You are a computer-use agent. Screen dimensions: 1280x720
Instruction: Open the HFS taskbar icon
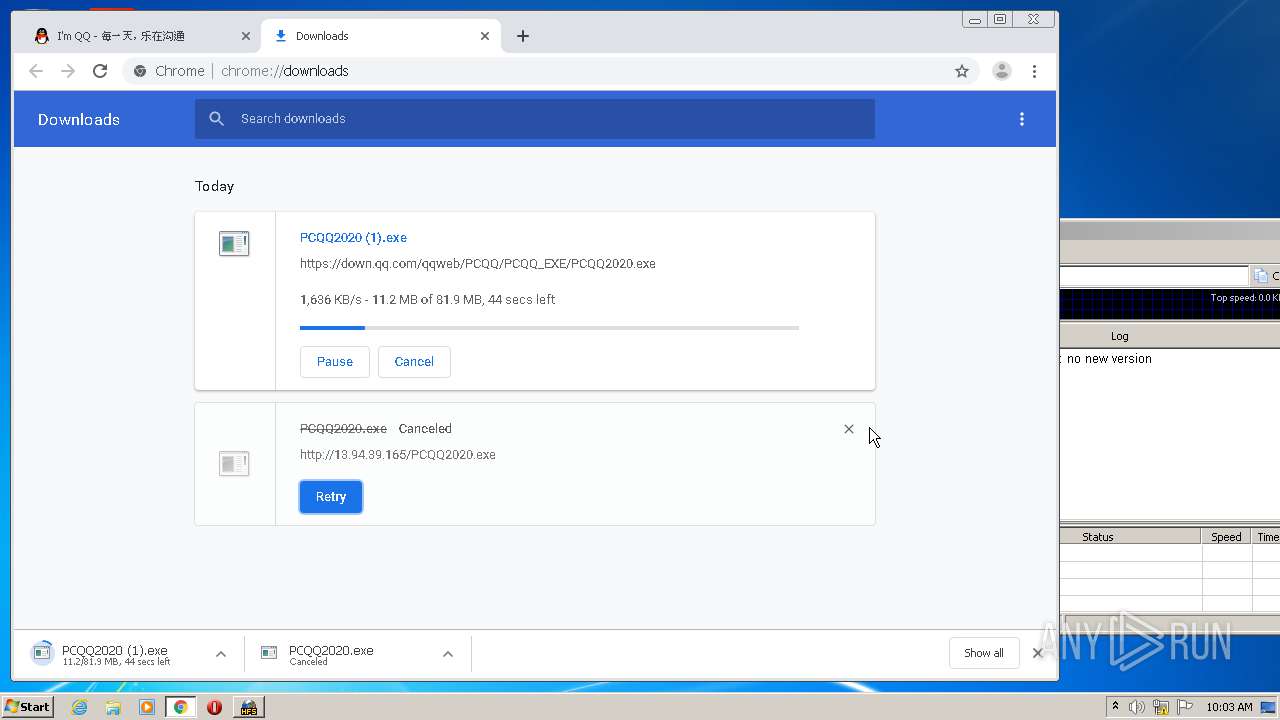[248, 707]
